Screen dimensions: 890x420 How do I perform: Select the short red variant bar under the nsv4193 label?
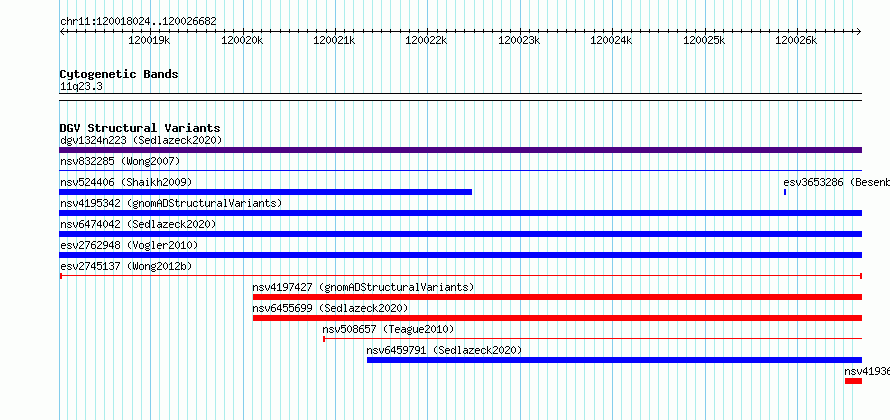click(x=853, y=381)
